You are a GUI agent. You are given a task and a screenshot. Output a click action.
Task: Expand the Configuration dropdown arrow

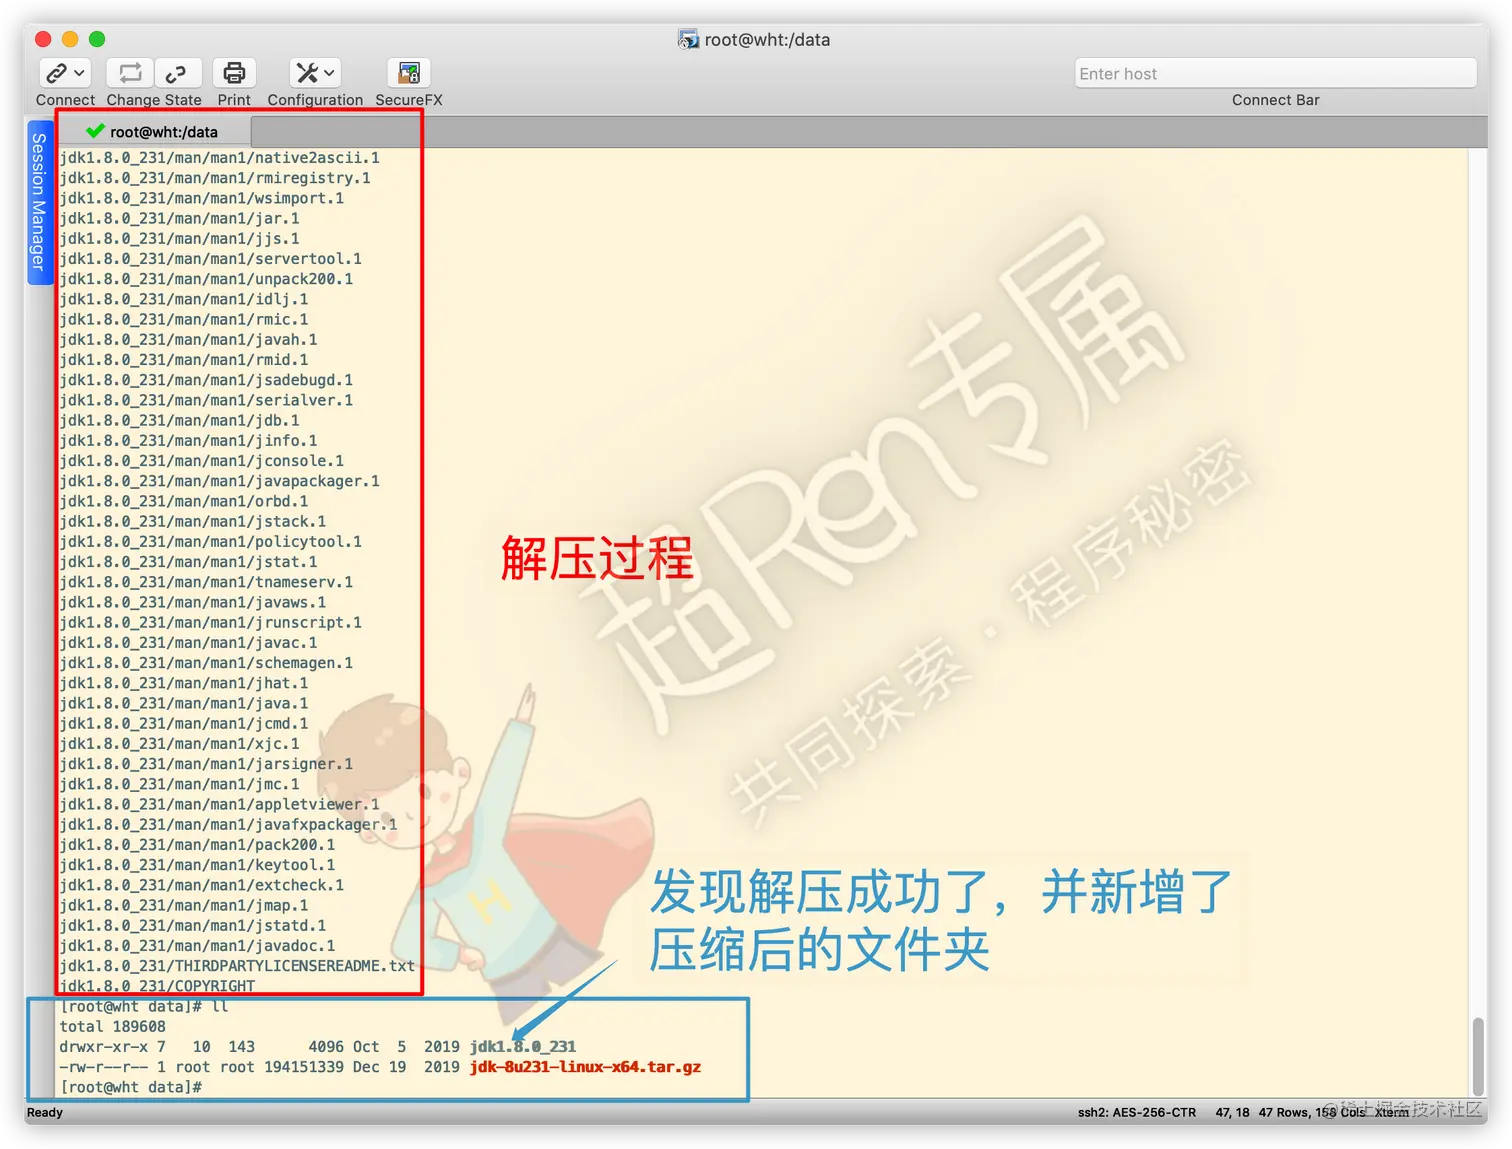tap(329, 73)
